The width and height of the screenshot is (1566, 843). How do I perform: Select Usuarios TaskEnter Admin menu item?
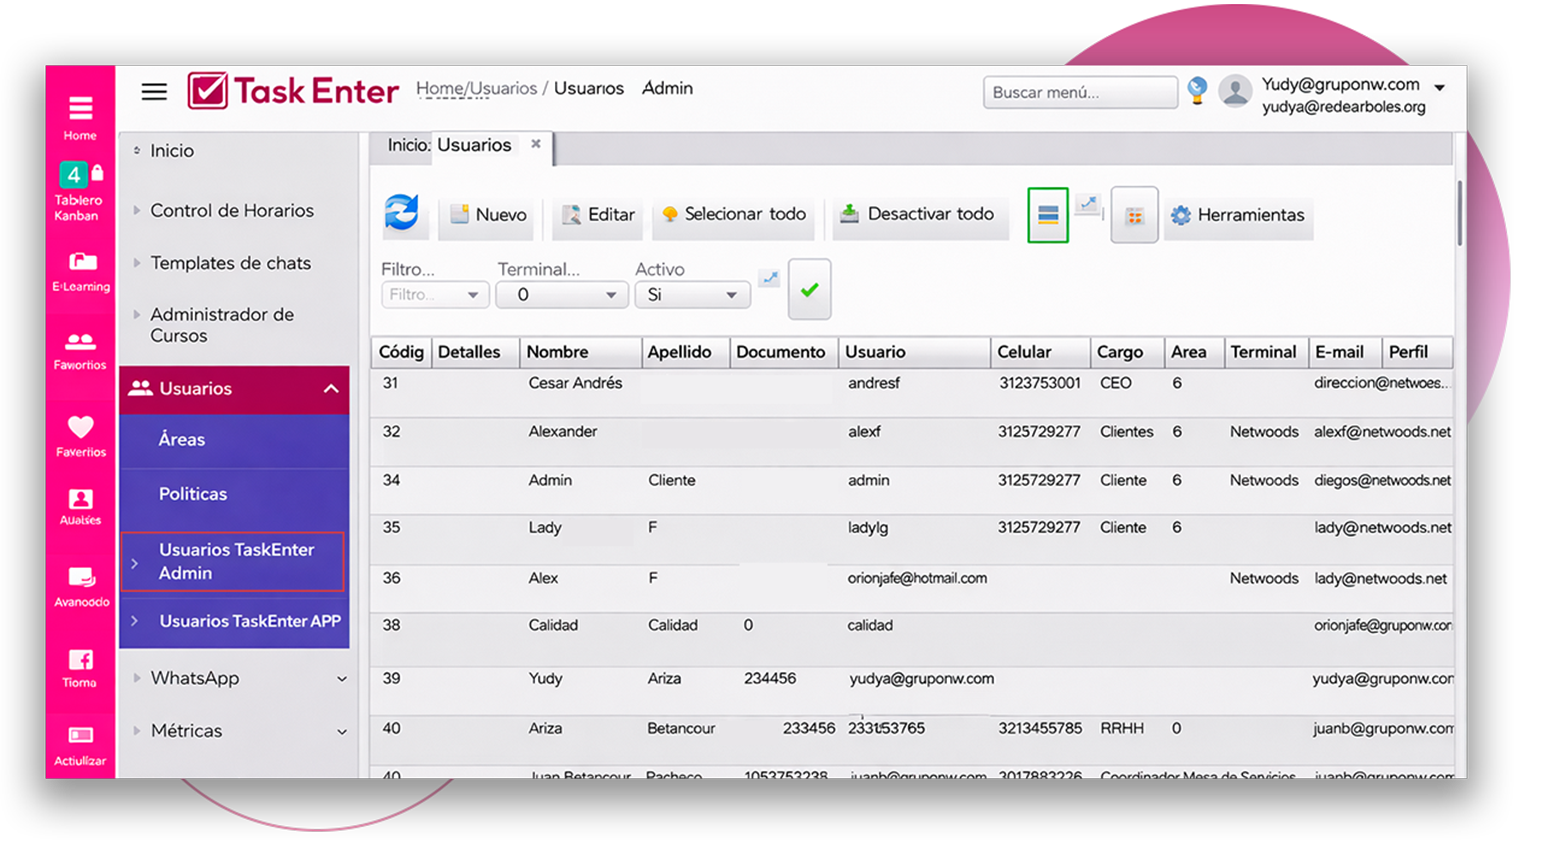point(236,562)
